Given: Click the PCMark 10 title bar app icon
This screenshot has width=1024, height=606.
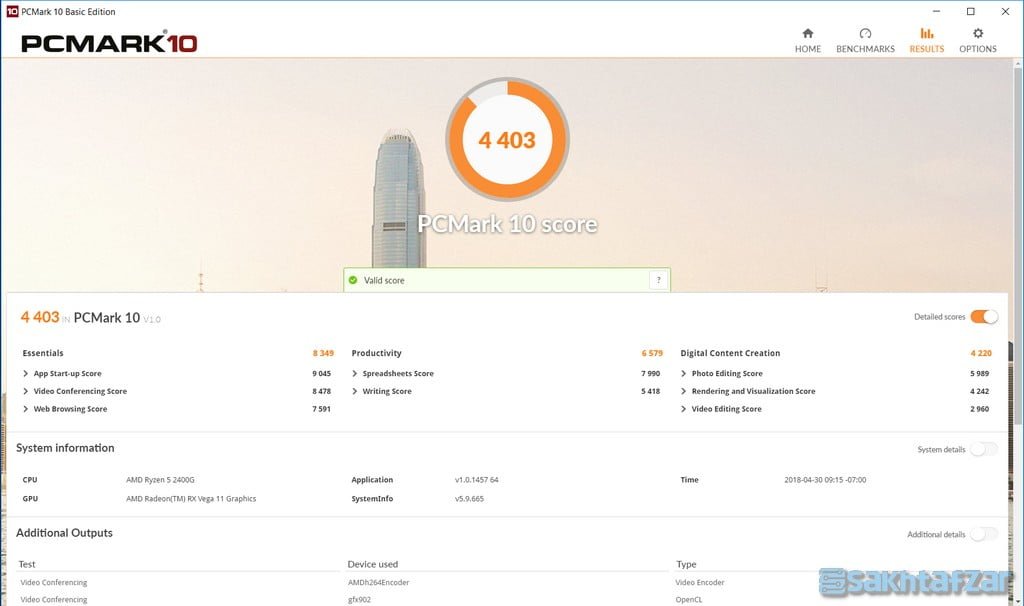Looking at the screenshot, I should click(x=12, y=12).
